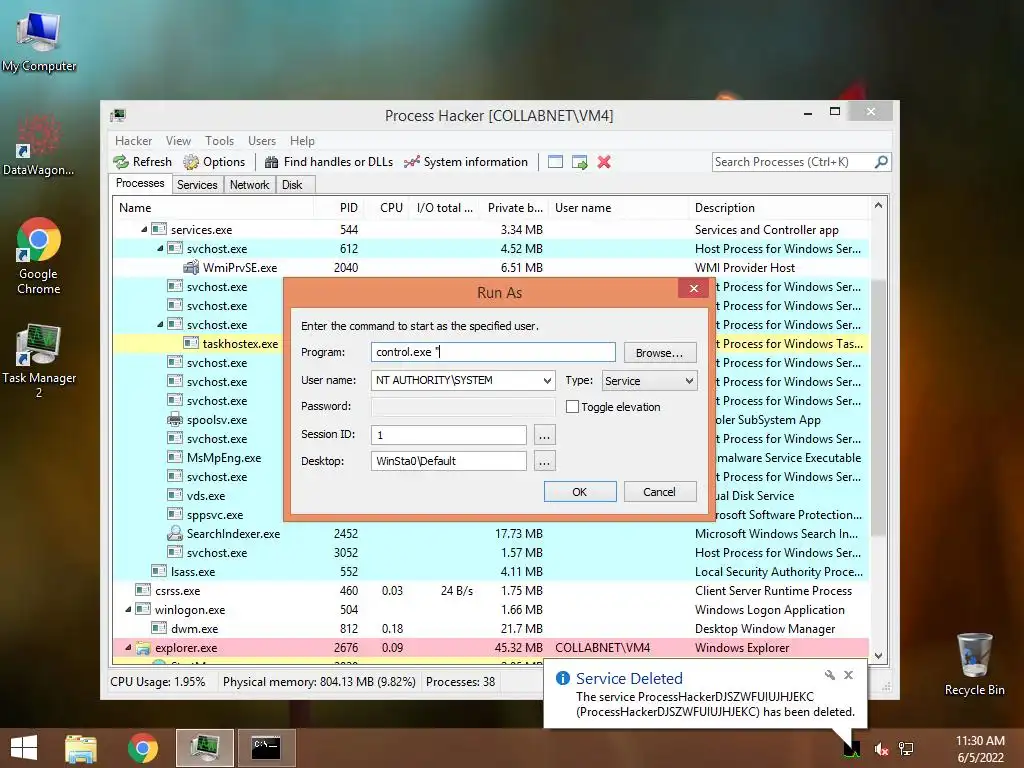Collapse svchost.exe PID 612 node

160,249
